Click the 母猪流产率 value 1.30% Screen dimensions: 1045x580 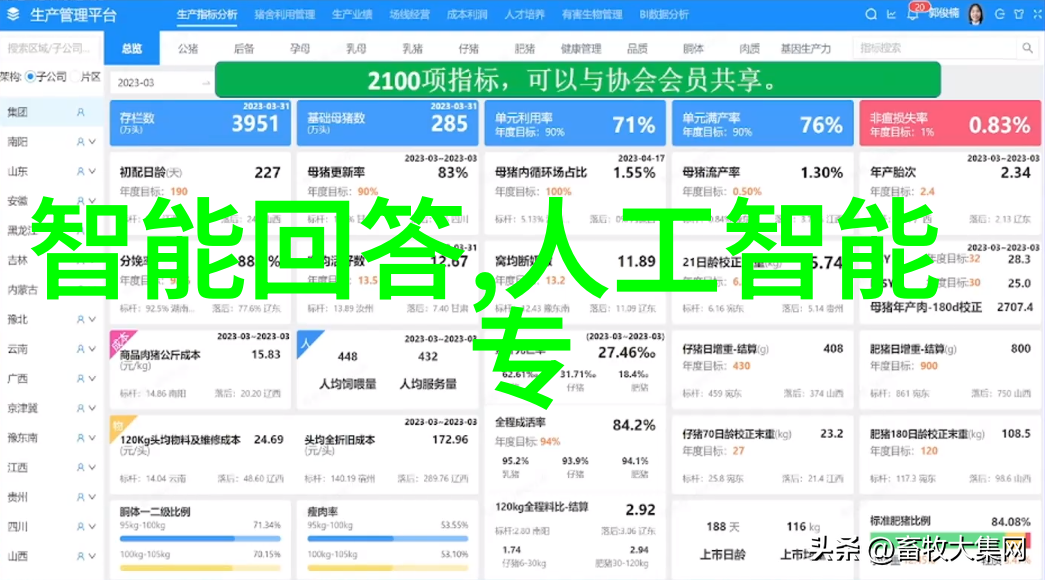click(822, 173)
